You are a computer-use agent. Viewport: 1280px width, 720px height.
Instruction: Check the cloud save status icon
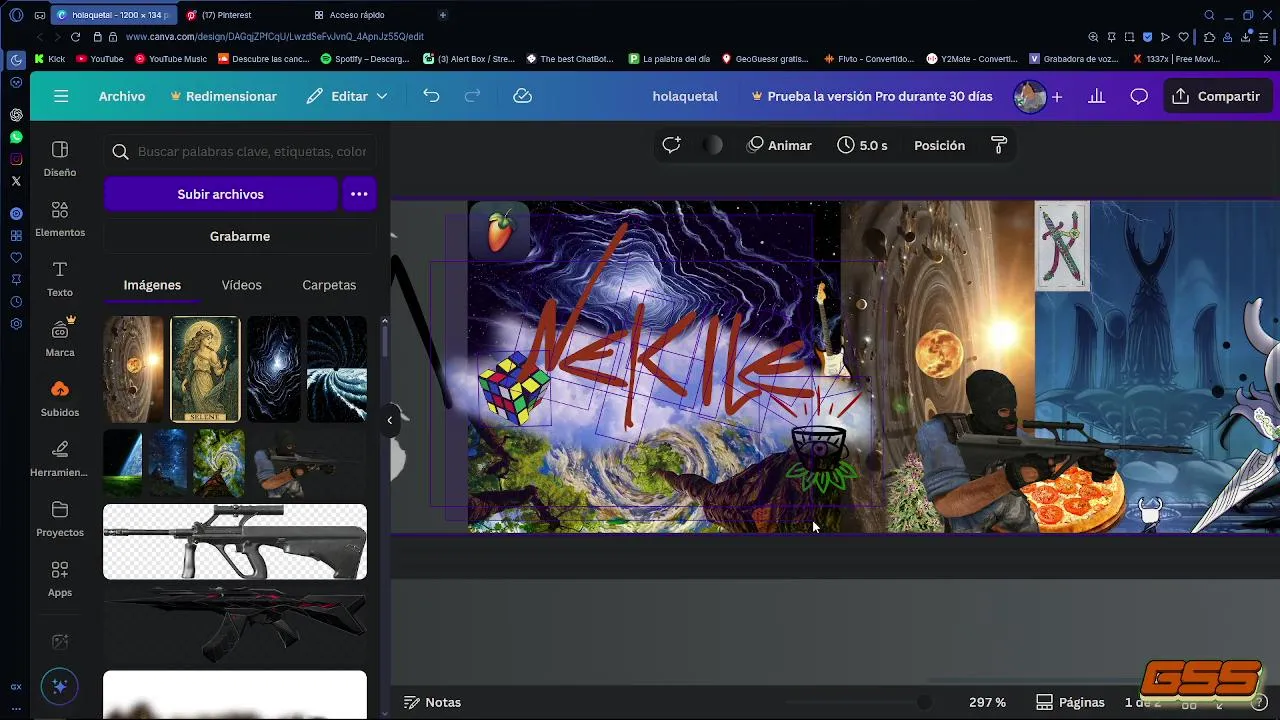coord(522,96)
